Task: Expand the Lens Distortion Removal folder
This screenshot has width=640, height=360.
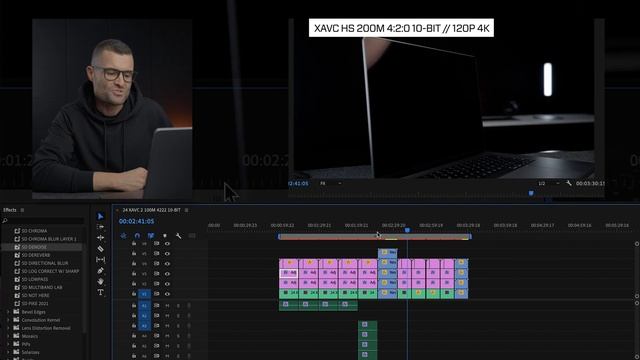Action: click(8, 328)
